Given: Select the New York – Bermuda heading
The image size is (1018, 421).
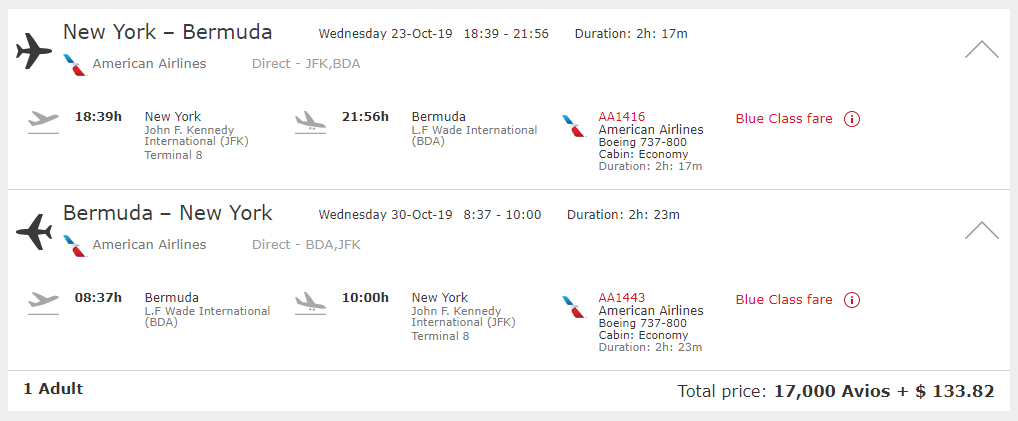Looking at the screenshot, I should [168, 32].
